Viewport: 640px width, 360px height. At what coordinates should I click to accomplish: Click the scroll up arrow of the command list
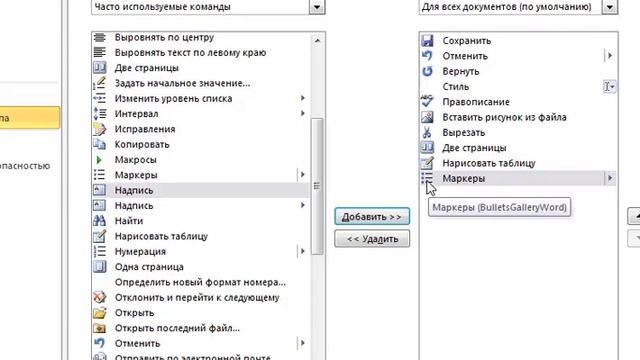(x=317, y=40)
